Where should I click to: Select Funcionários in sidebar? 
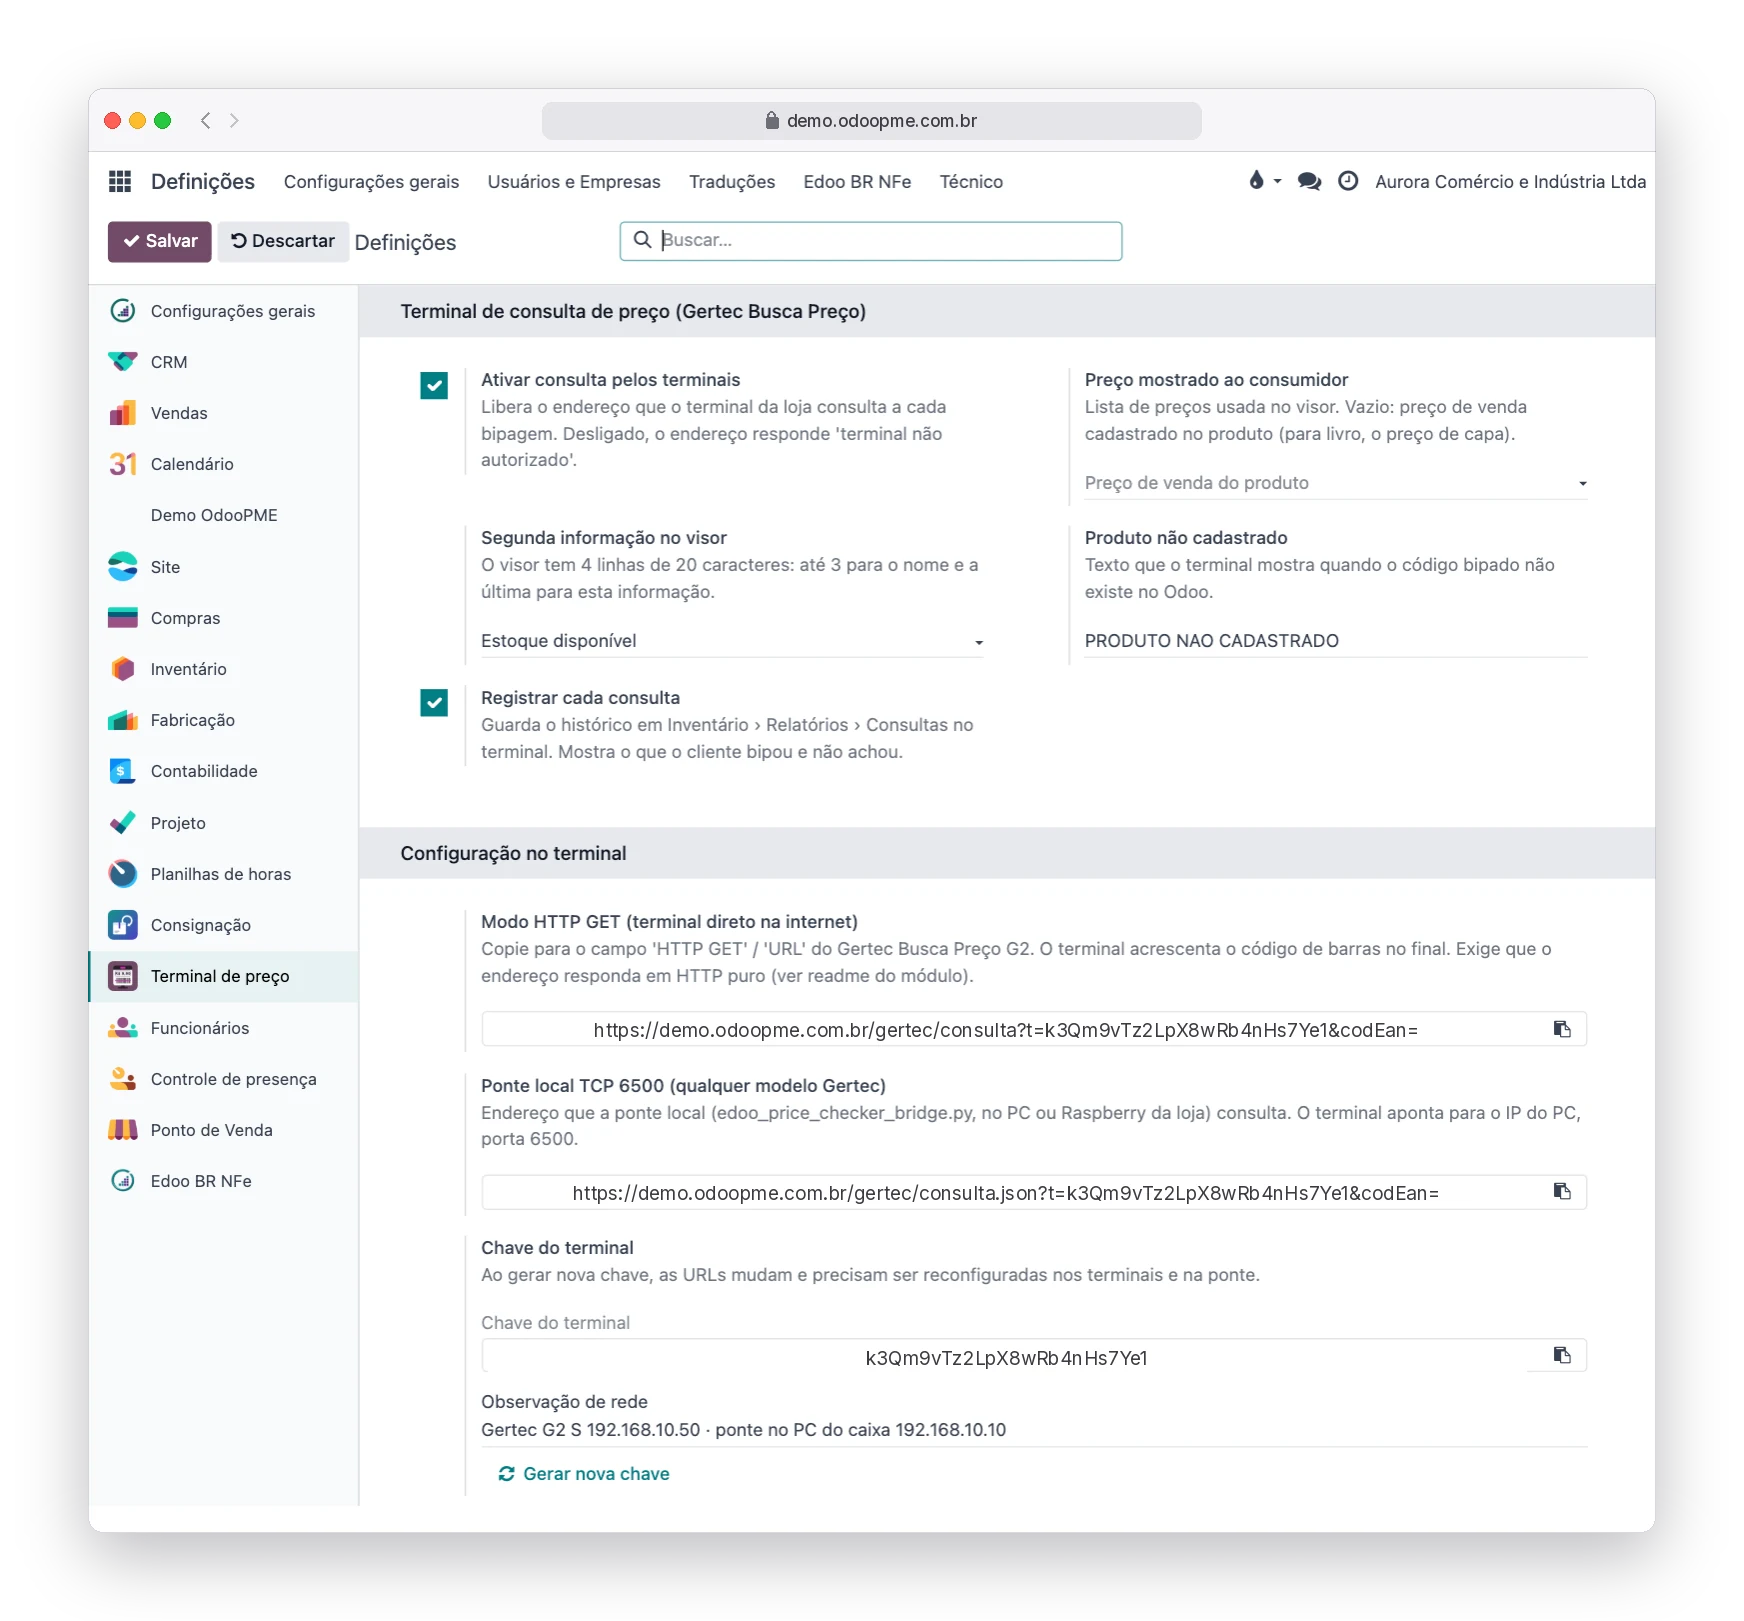[224, 1028]
